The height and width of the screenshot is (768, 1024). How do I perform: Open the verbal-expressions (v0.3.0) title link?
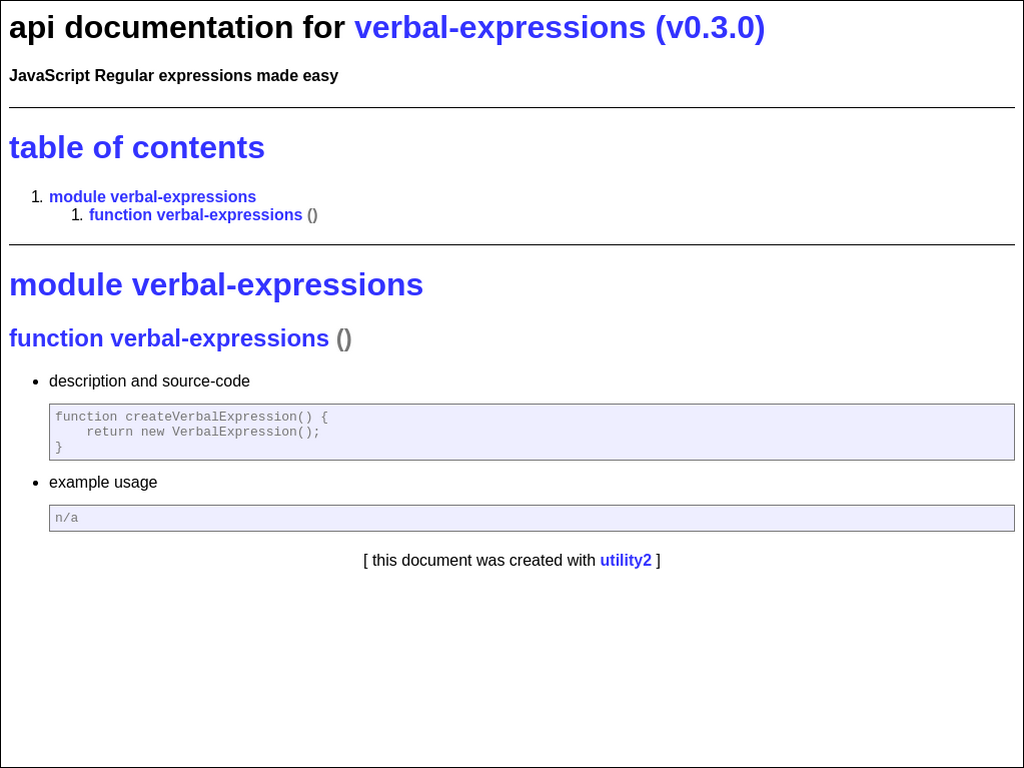559,28
